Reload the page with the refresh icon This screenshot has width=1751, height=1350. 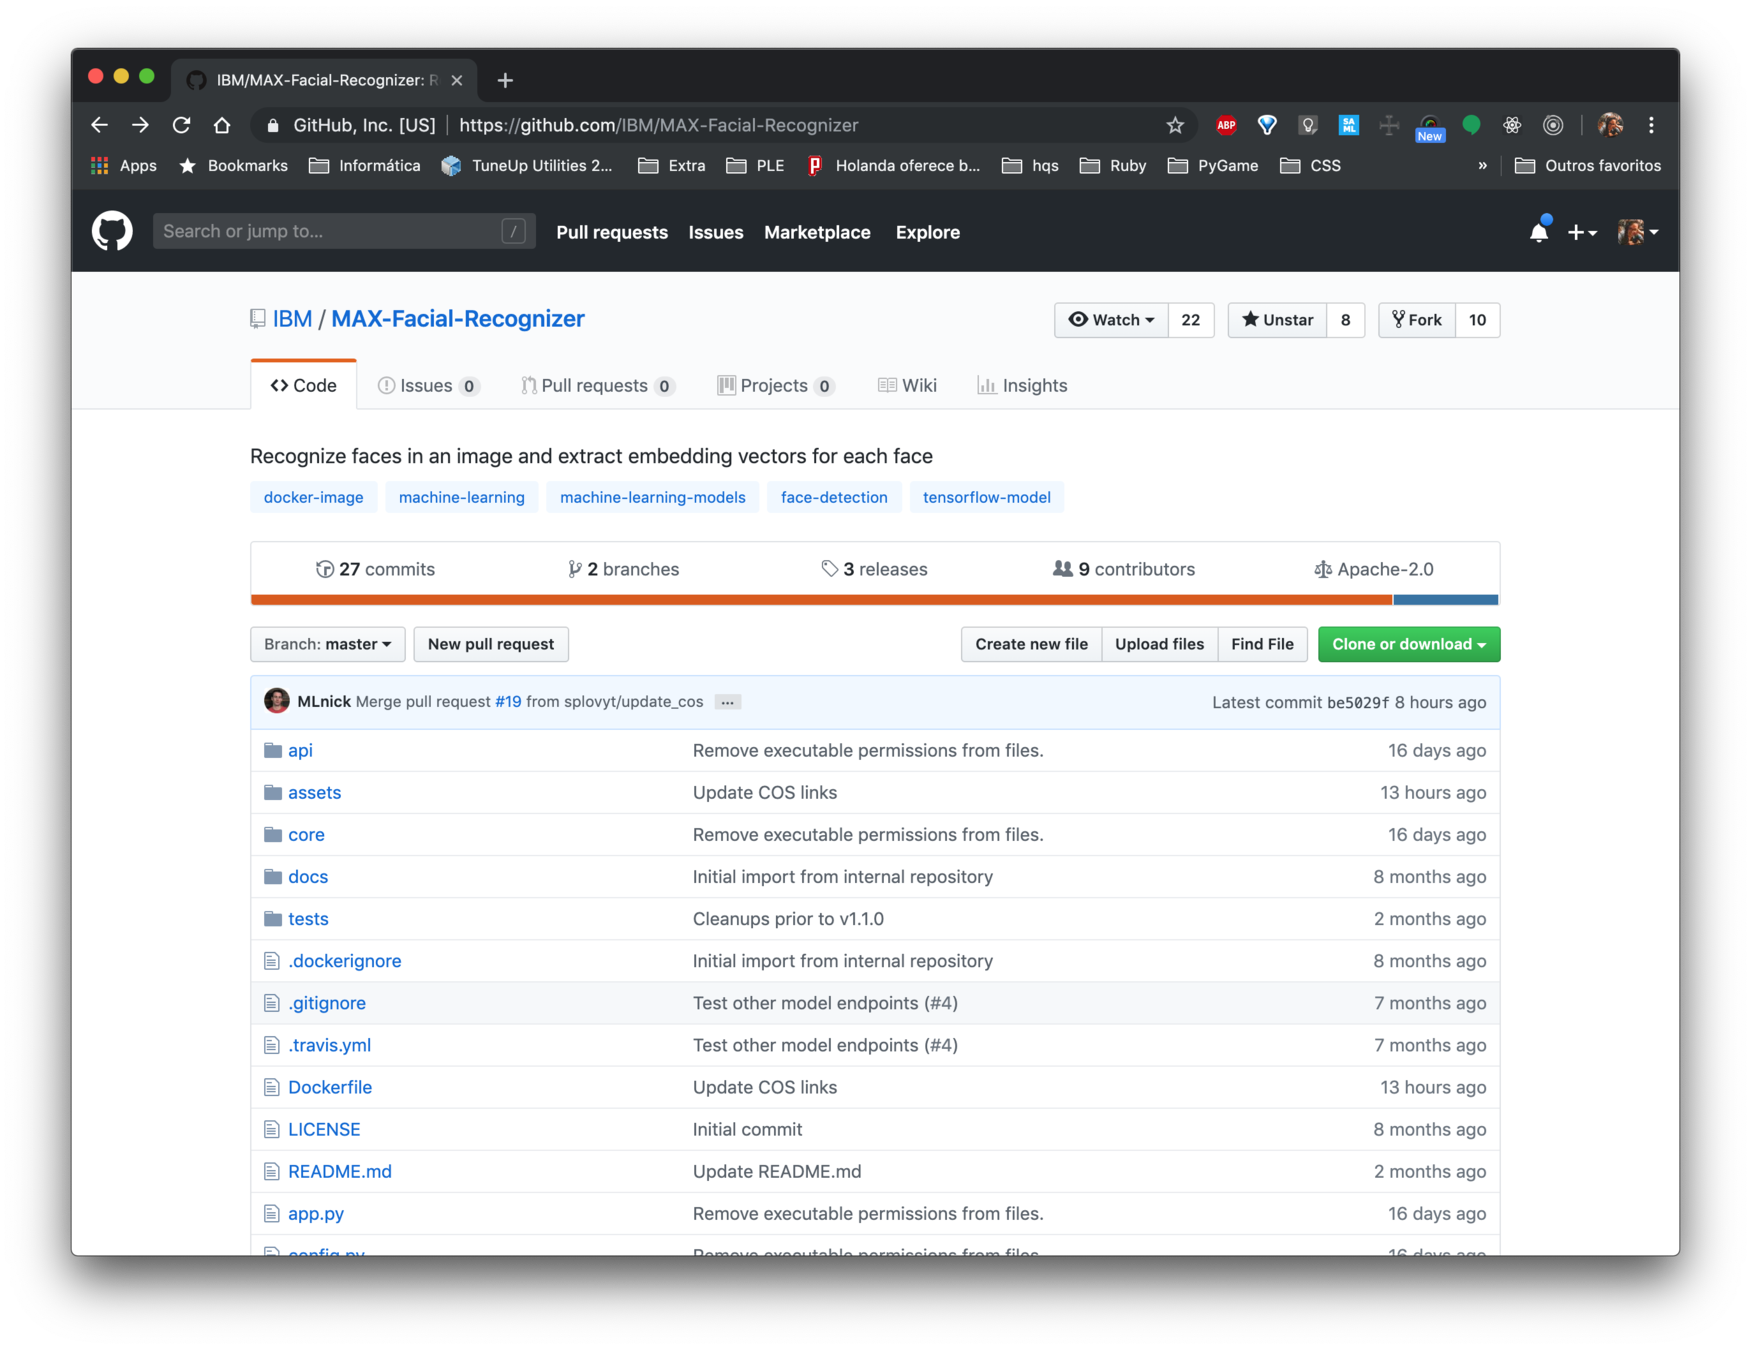pyautogui.click(x=181, y=125)
